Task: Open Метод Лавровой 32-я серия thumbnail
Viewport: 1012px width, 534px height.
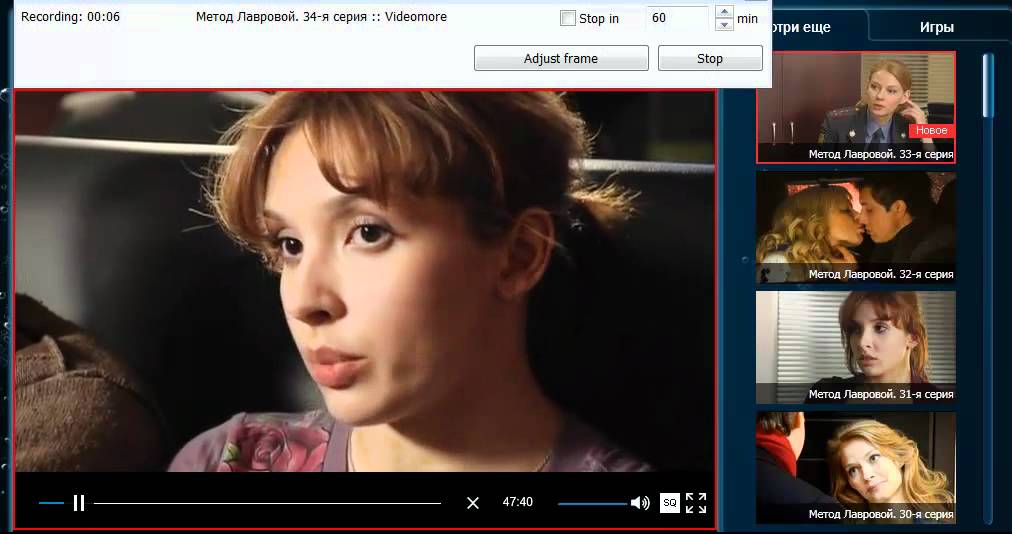Action: (856, 227)
